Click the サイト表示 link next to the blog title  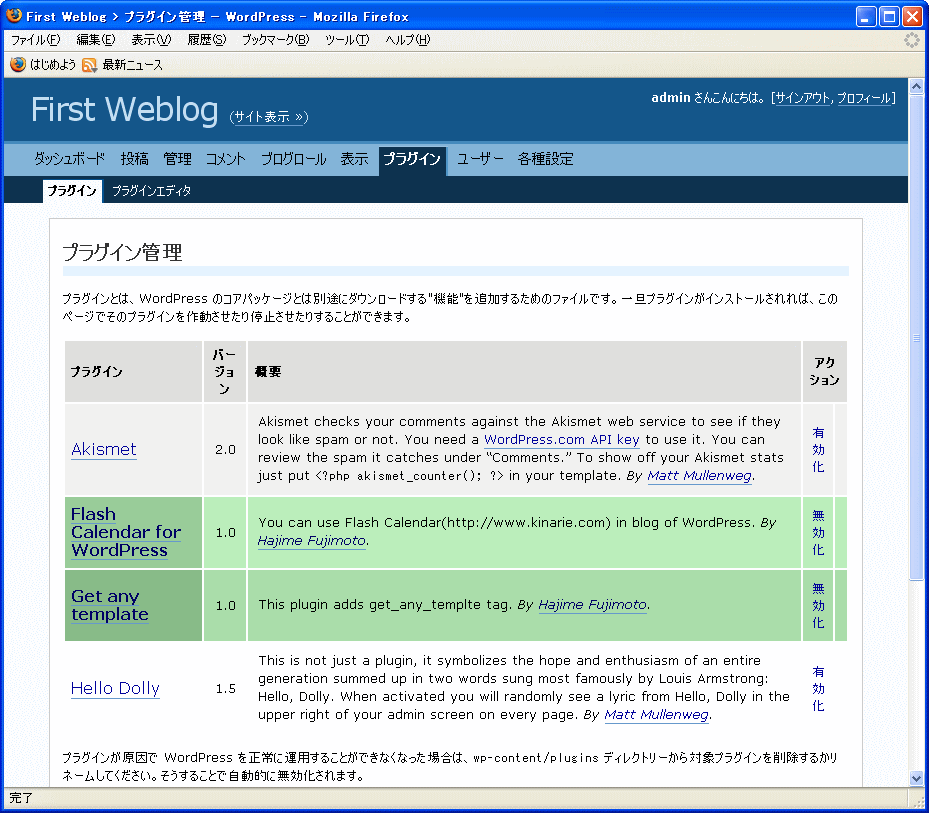(x=268, y=117)
